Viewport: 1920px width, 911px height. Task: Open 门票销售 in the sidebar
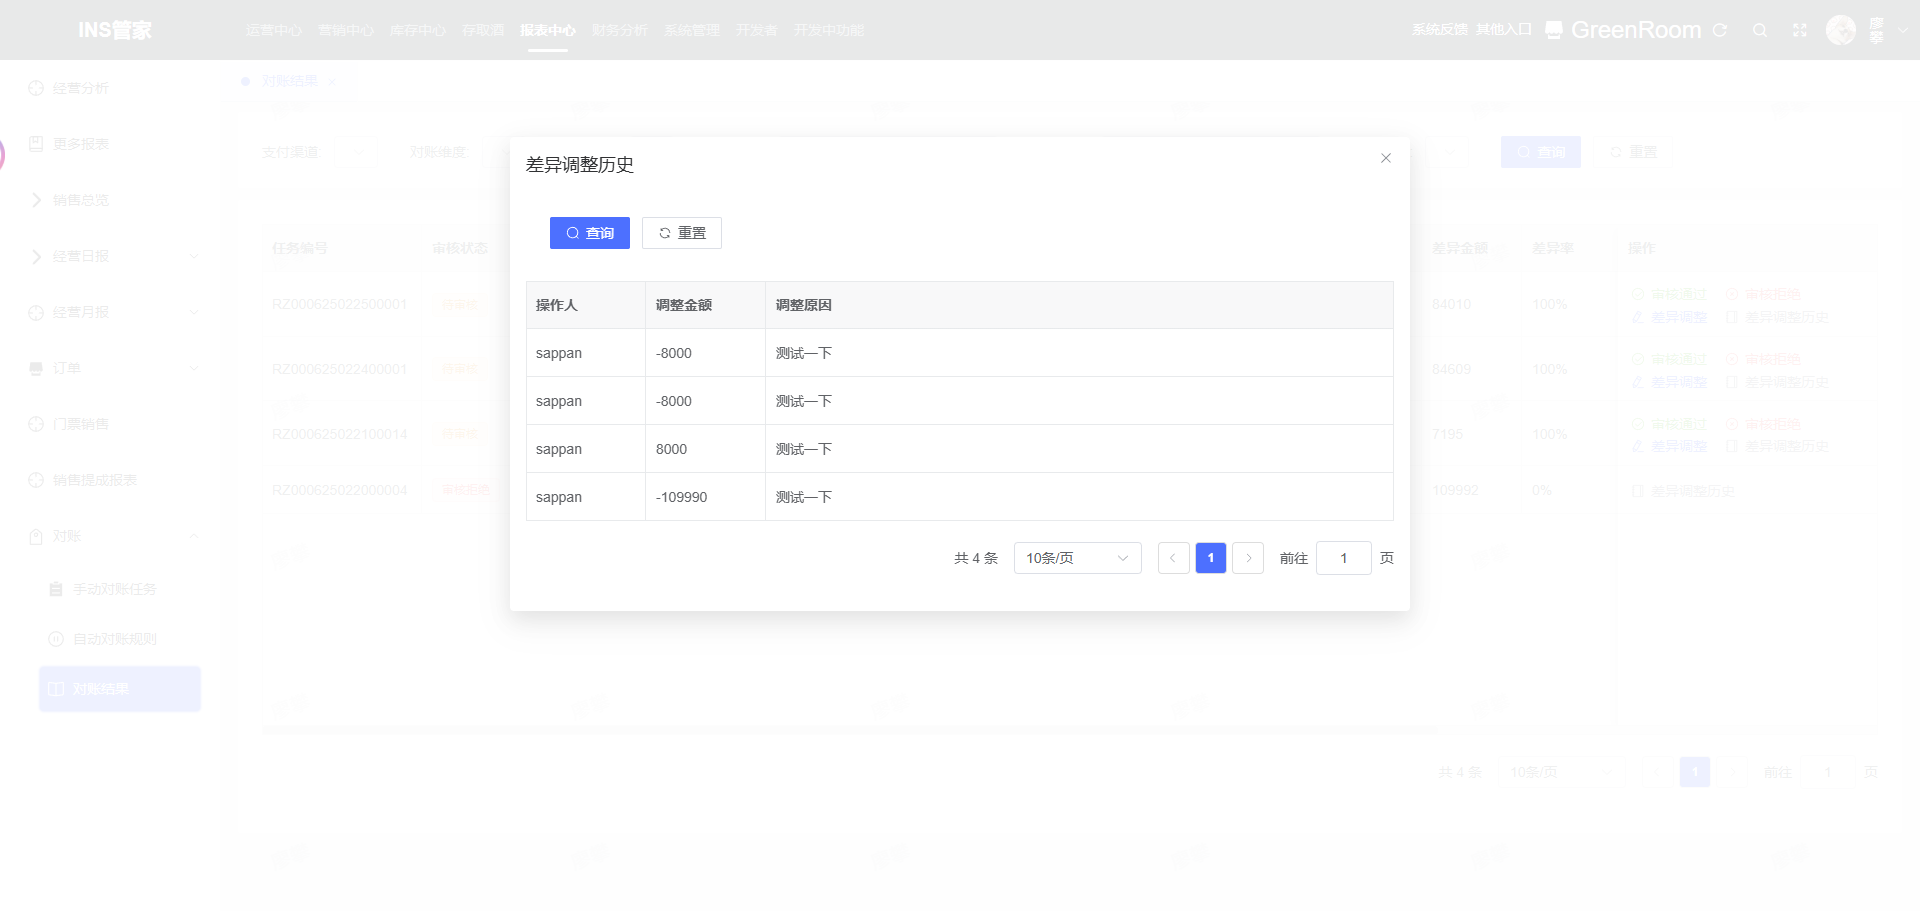(81, 424)
